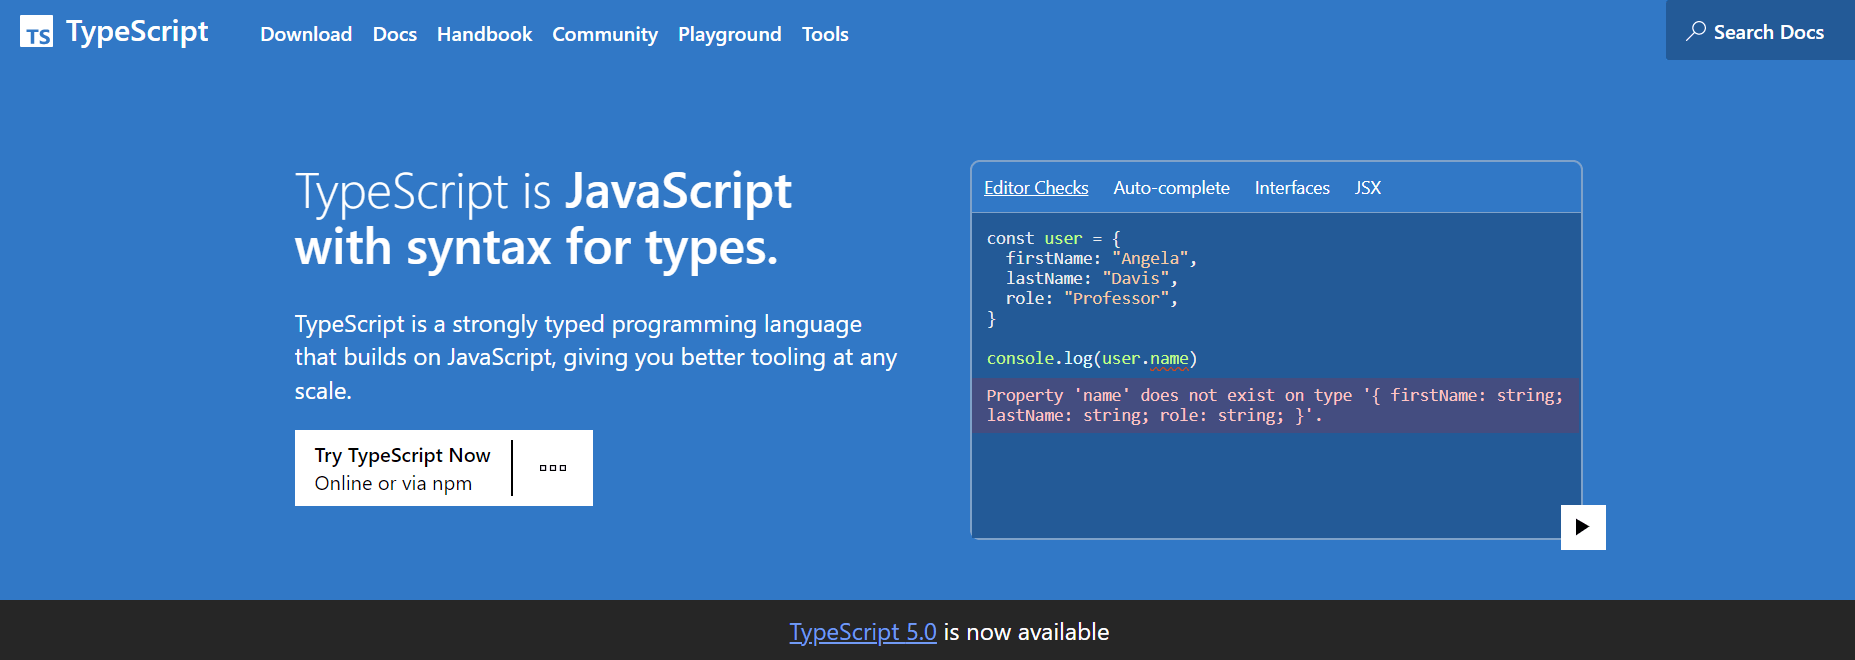Image resolution: width=1855 pixels, height=660 pixels.
Task: Focus the Search Docs field
Action: tap(1768, 32)
